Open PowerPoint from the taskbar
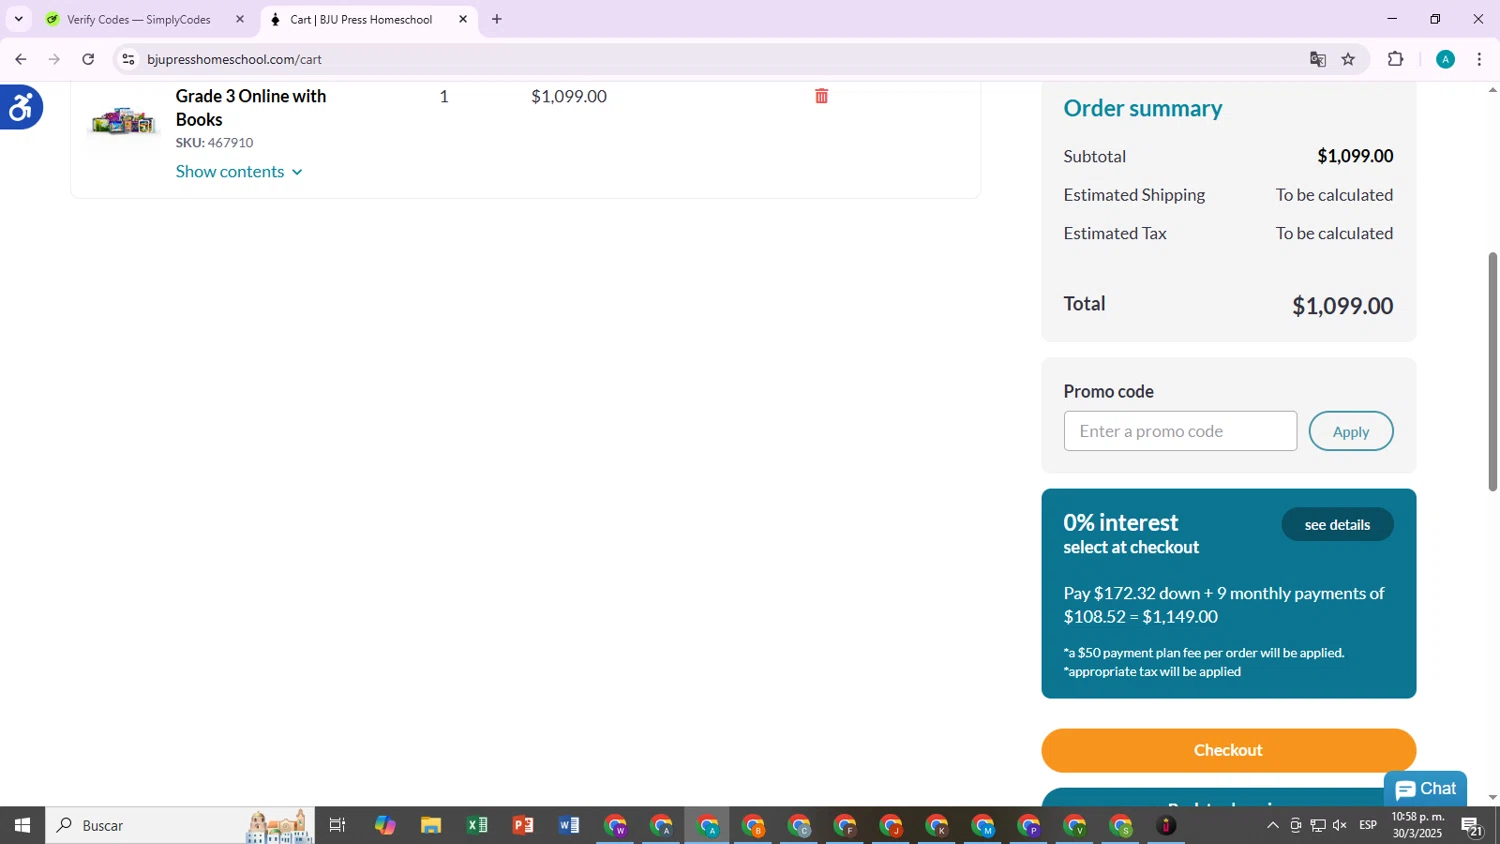The width and height of the screenshot is (1500, 844). [523, 825]
